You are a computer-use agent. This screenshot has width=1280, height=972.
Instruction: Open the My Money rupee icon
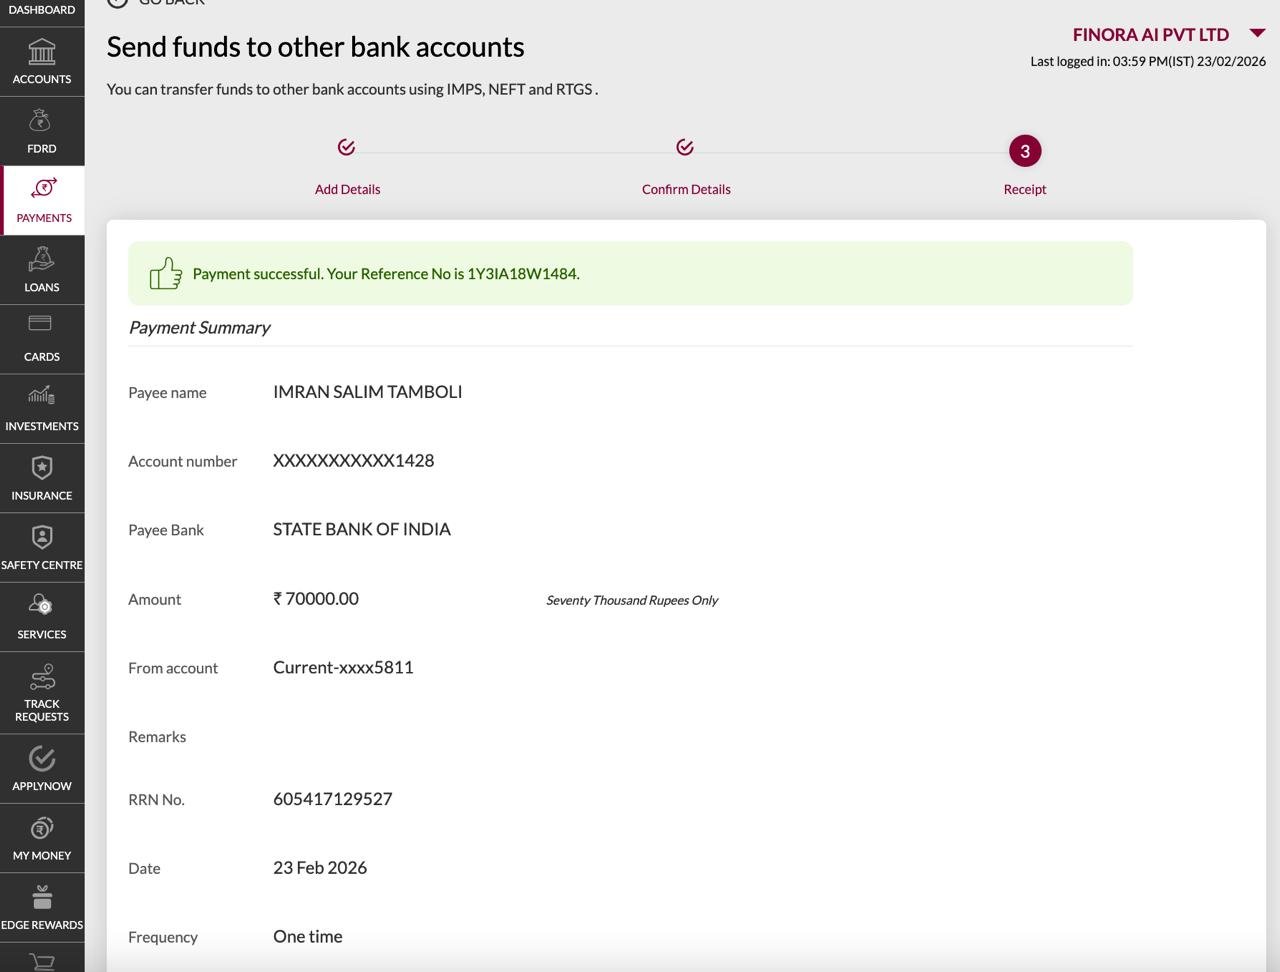pyautogui.click(x=41, y=828)
